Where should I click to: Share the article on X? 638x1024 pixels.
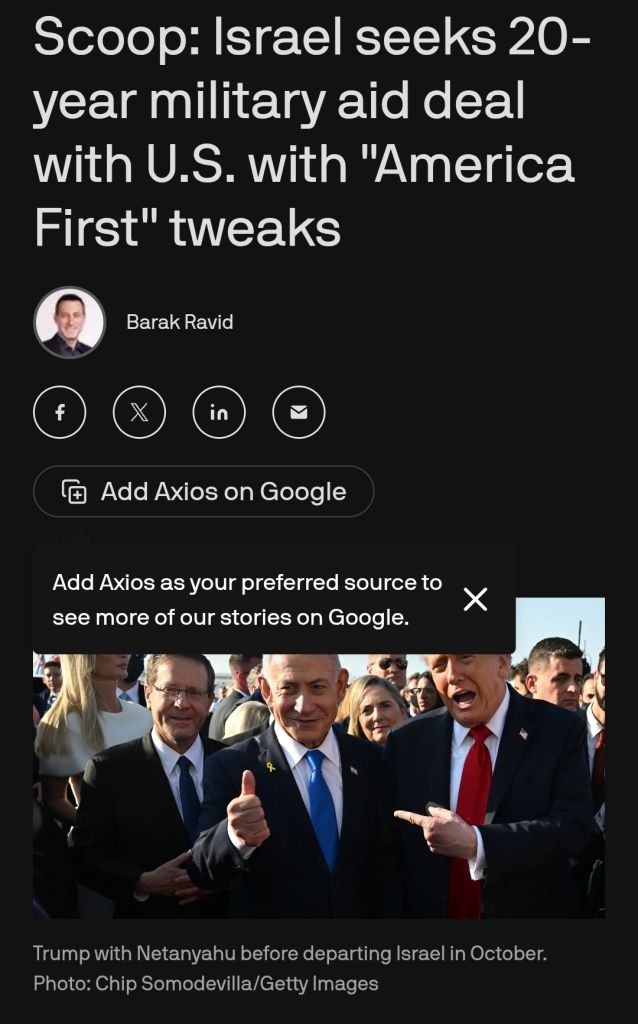[139, 412]
